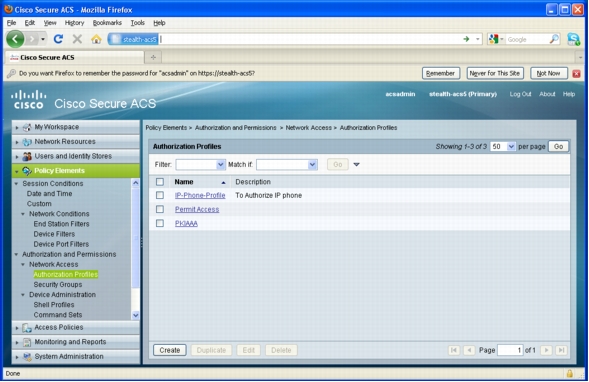The width and height of the screenshot is (589, 382).
Task: Open the browser home page icon
Action: click(96, 39)
